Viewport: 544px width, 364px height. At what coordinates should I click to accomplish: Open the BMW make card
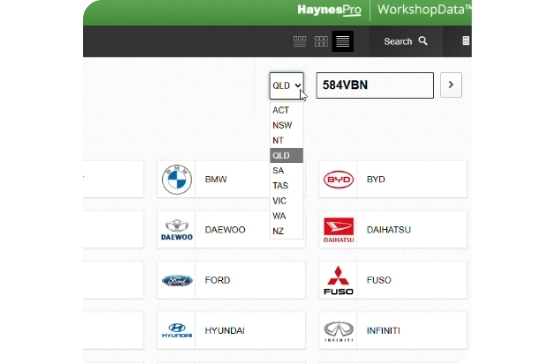point(231,179)
